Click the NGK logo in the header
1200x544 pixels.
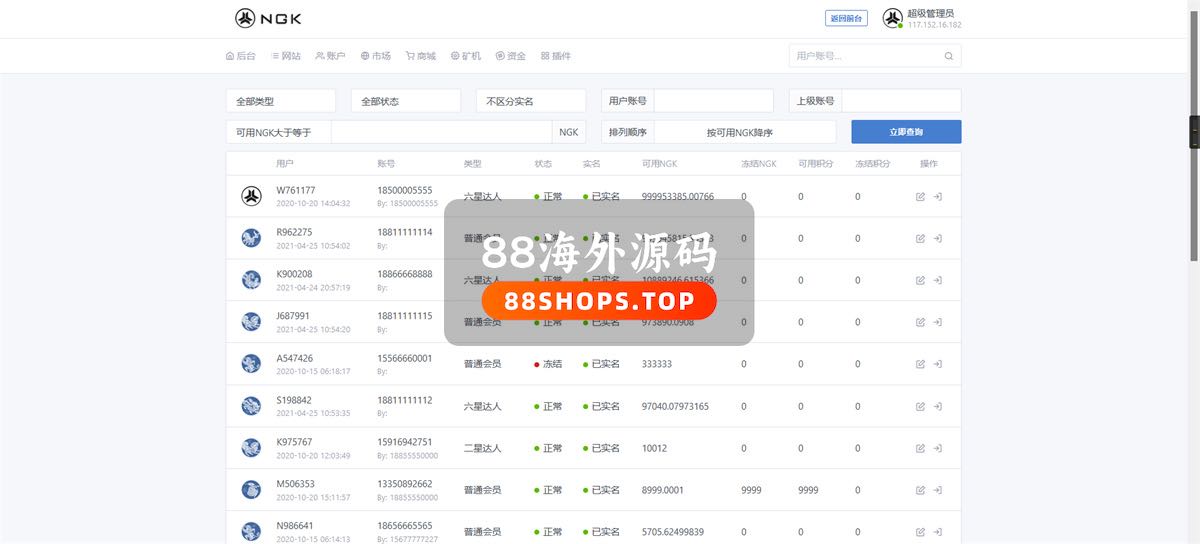(x=268, y=18)
